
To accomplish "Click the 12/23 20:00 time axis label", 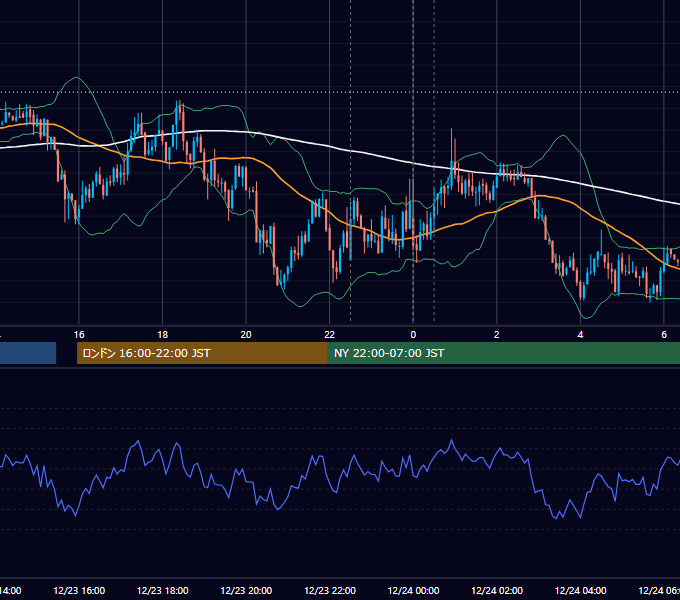I will [x=246, y=590].
